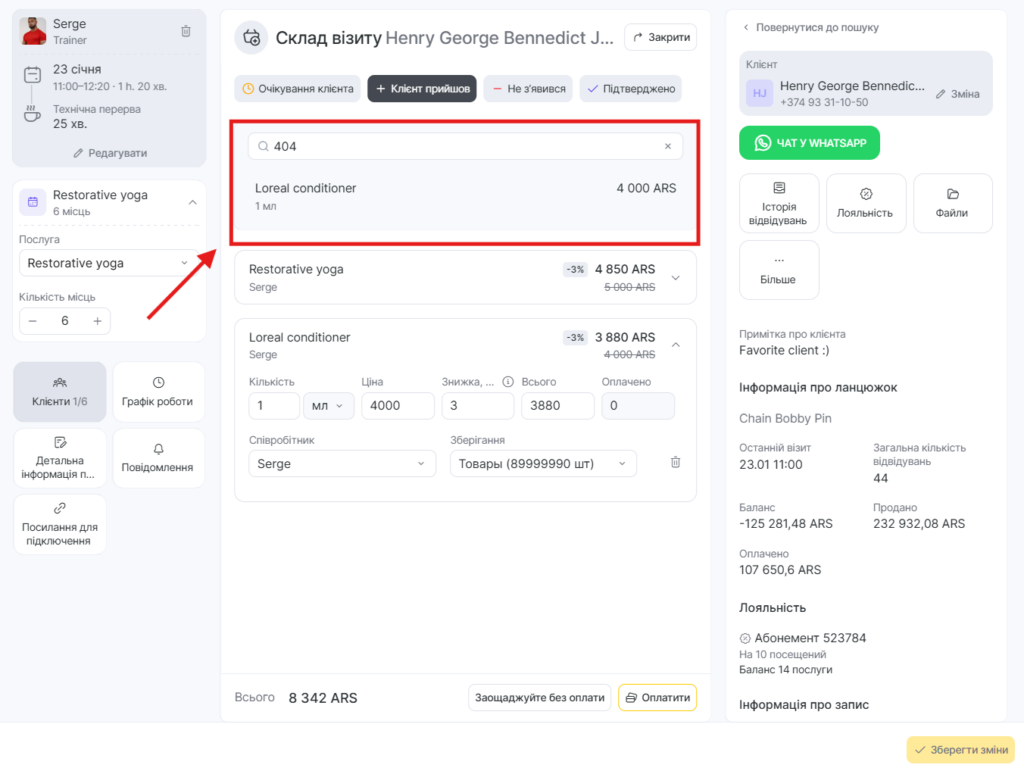This screenshot has width=1024, height=774.
Task: Open the work schedule clock tile
Action: (x=158, y=391)
